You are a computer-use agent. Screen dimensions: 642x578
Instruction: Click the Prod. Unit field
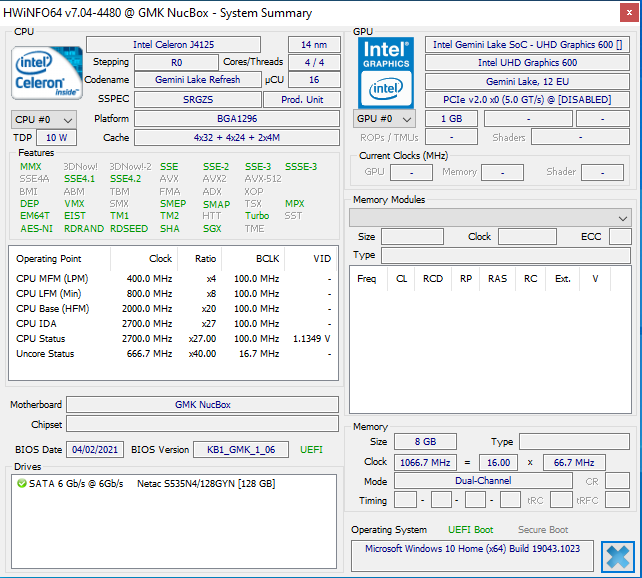pos(302,99)
